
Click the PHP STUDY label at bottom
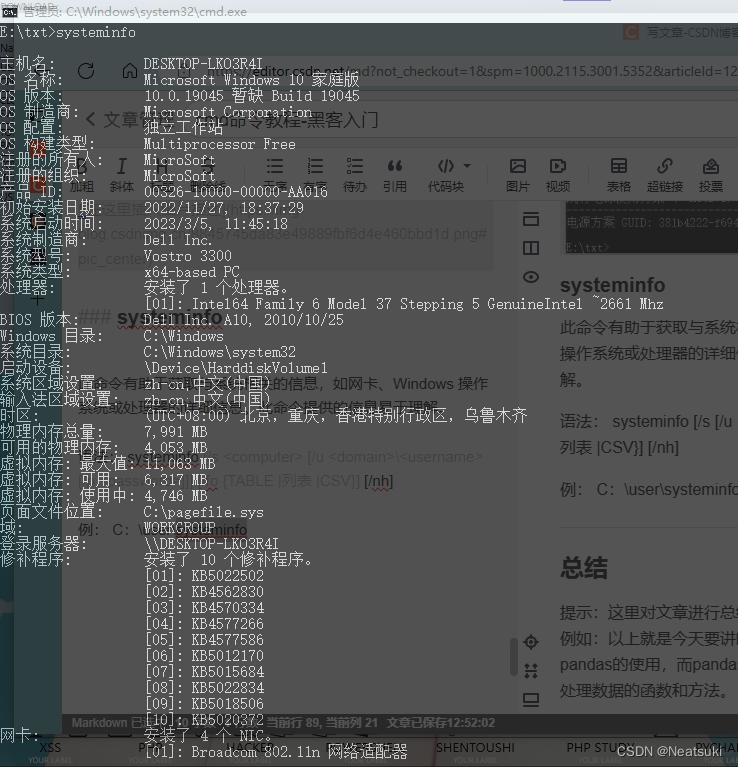[x=601, y=747]
